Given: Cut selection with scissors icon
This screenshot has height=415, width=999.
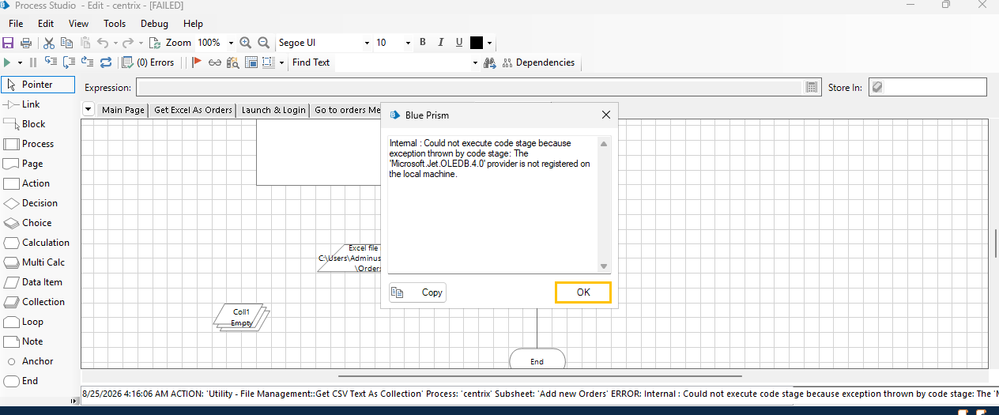Looking at the screenshot, I should (x=48, y=43).
